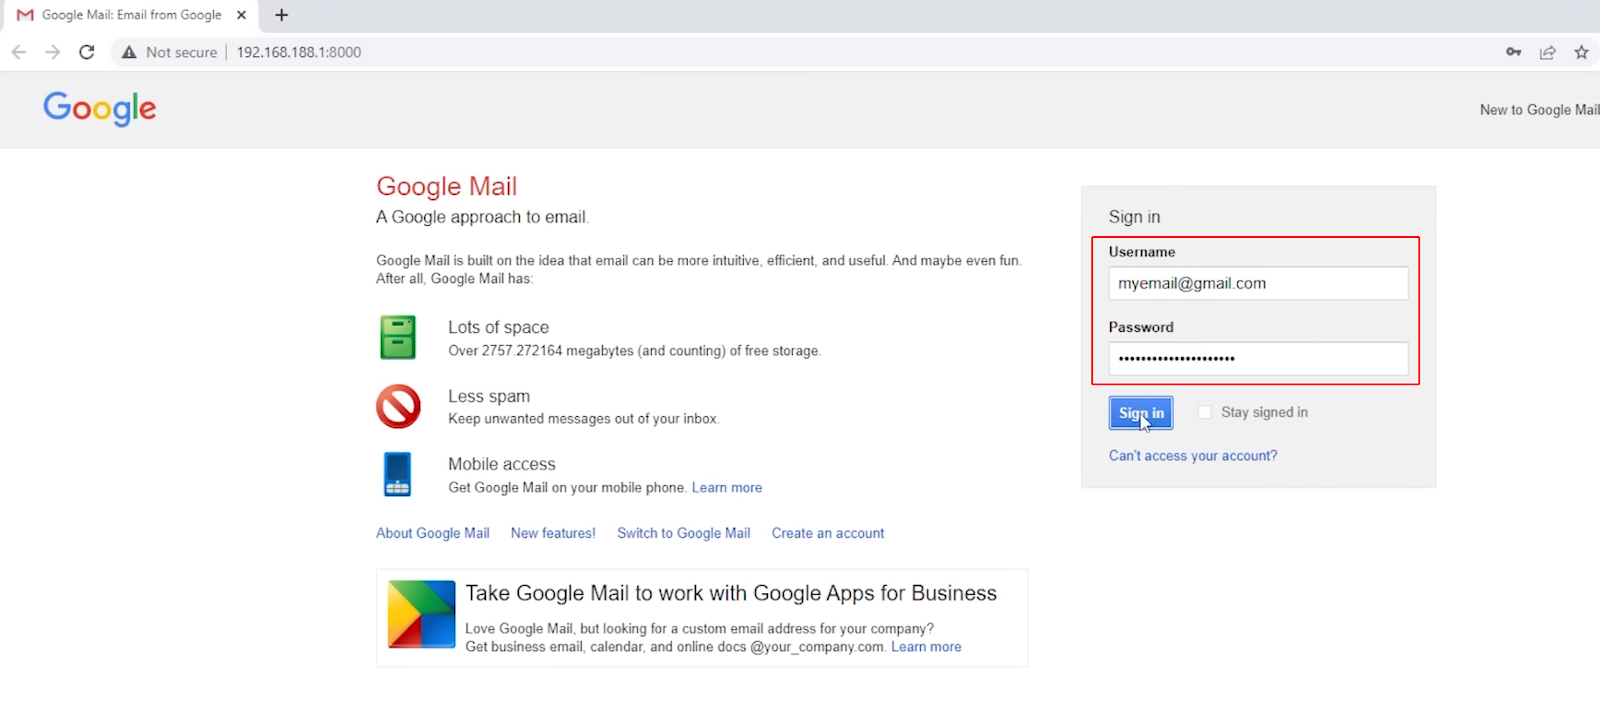Viewport: 1600px width, 723px height.
Task: Select the Google Mail browser tab
Action: (131, 15)
